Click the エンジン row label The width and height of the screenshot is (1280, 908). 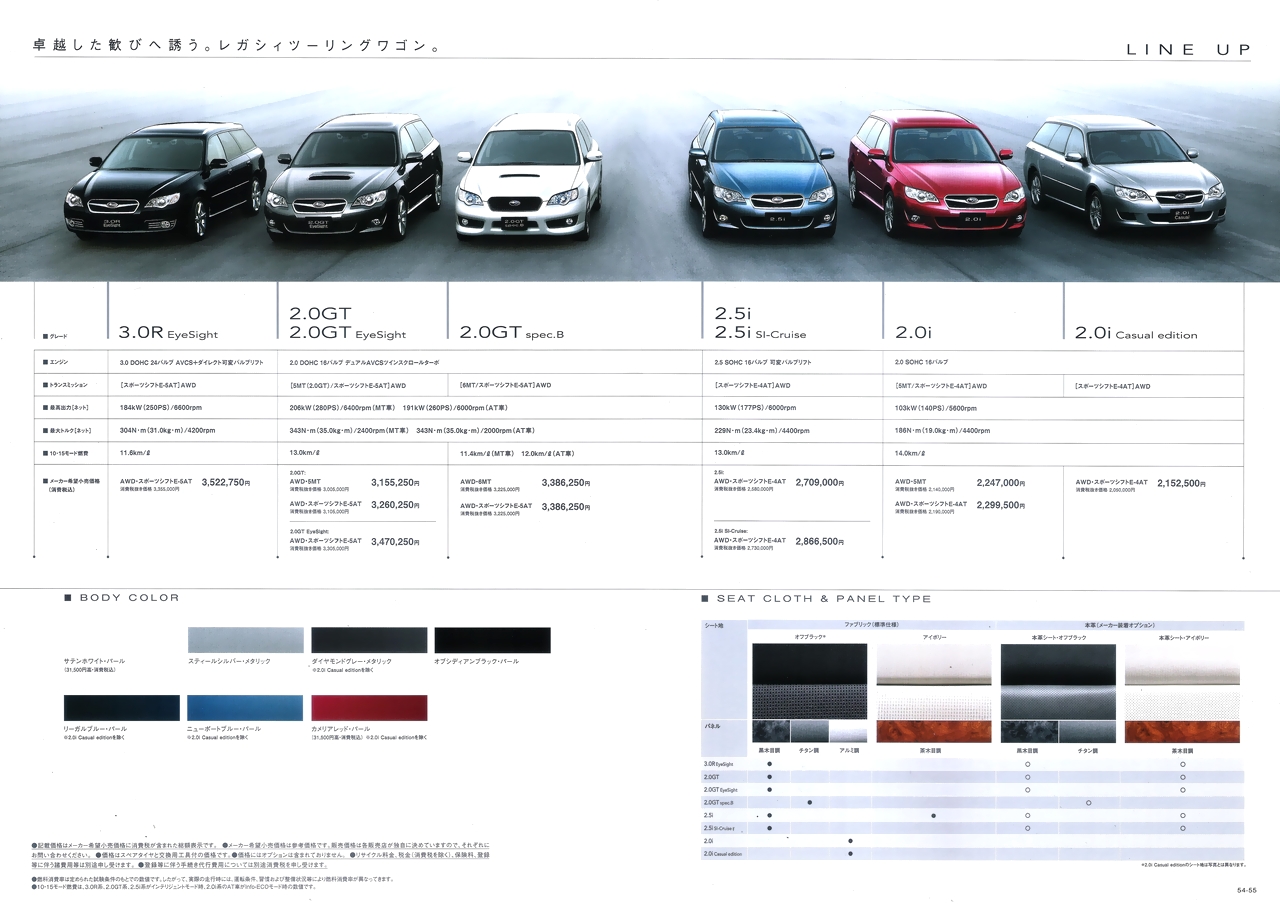pyautogui.click(x=58, y=362)
